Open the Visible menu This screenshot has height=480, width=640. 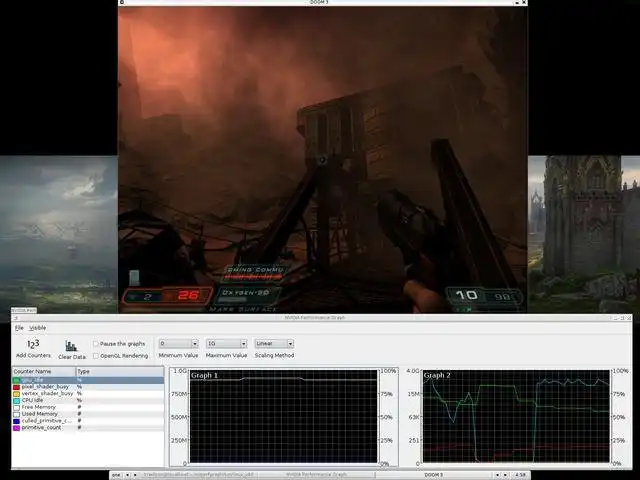click(x=38, y=328)
